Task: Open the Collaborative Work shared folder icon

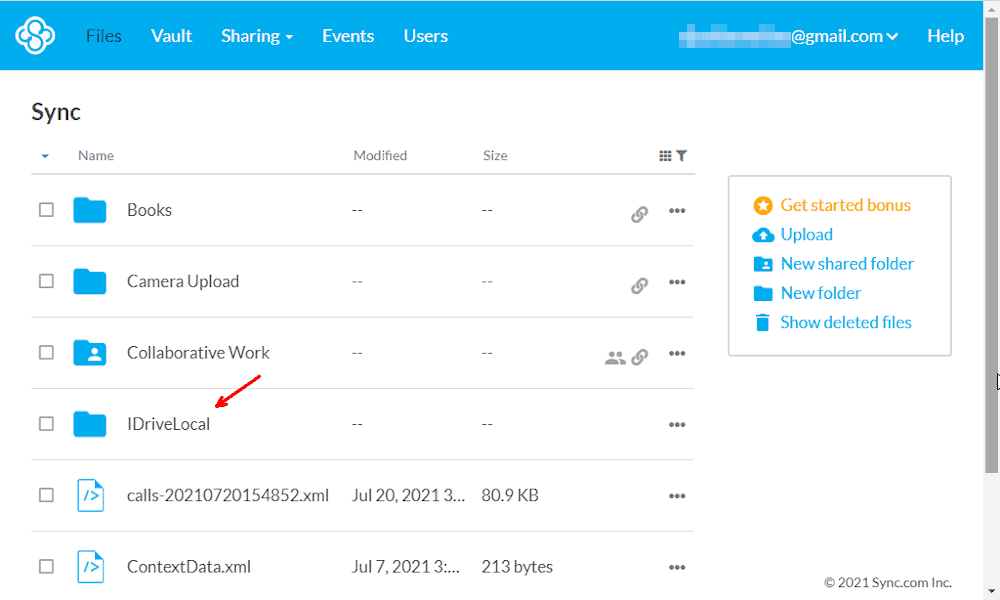Action: coord(89,353)
